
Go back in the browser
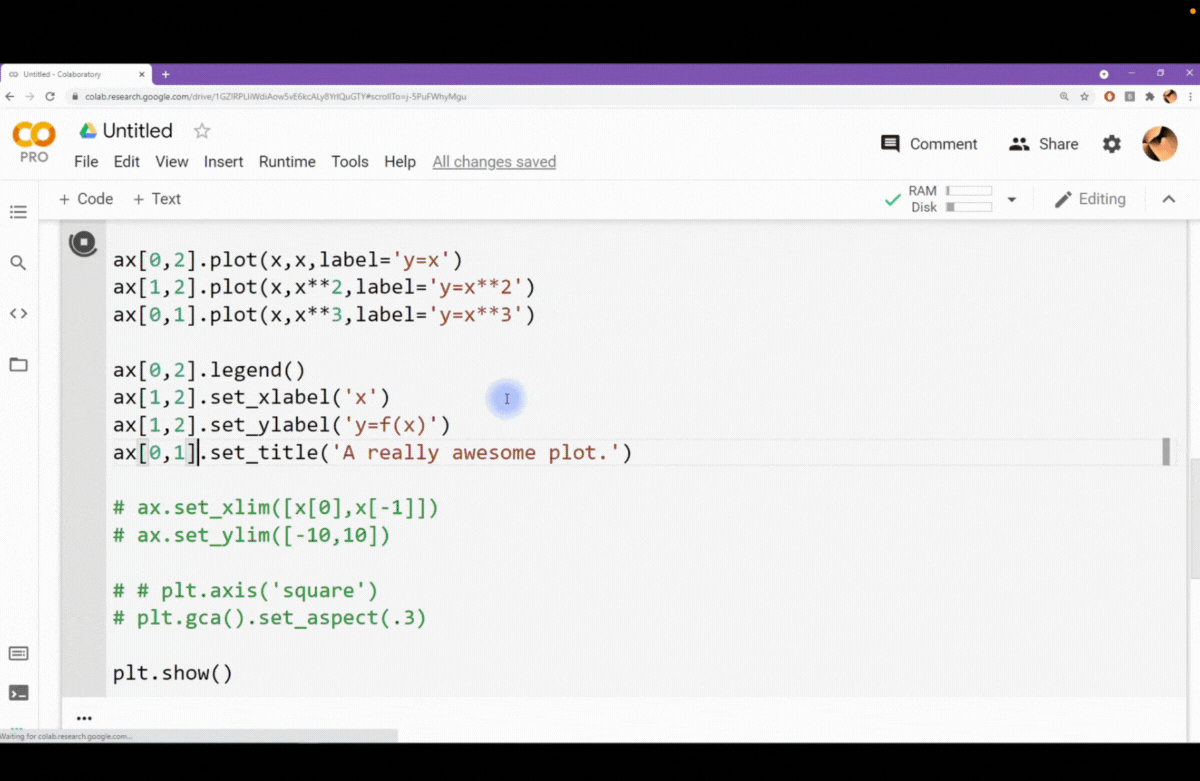(10, 97)
